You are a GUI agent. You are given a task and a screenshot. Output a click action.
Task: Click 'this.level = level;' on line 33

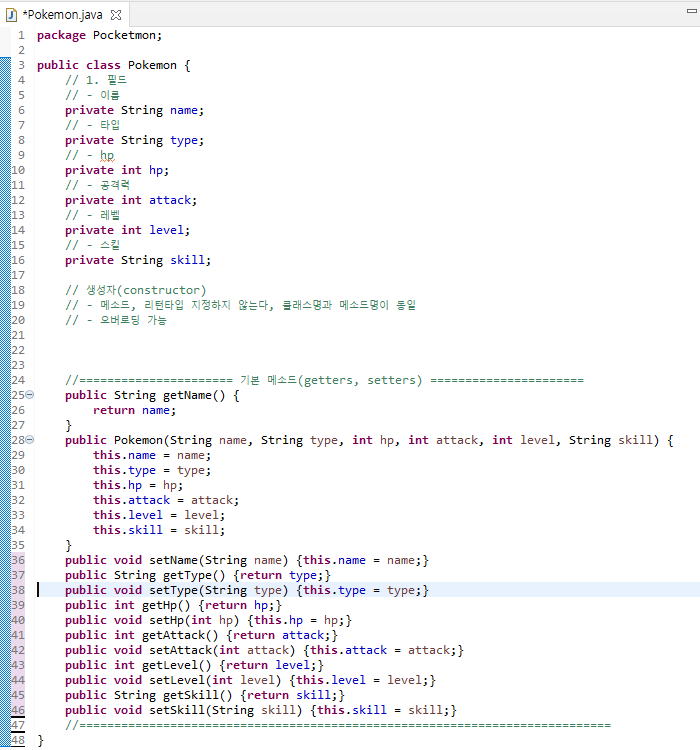[159, 515]
